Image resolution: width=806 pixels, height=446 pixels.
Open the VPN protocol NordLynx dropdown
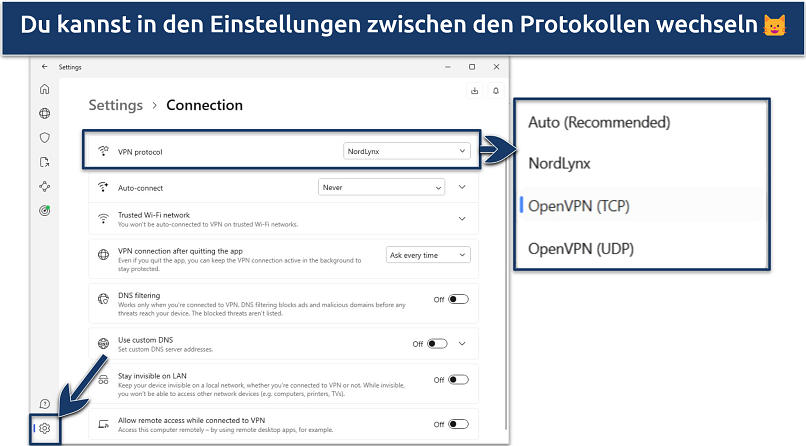pos(406,151)
